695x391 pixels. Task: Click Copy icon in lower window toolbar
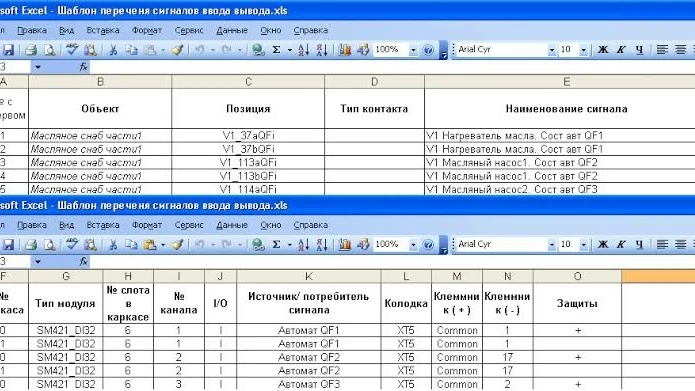[132, 244]
